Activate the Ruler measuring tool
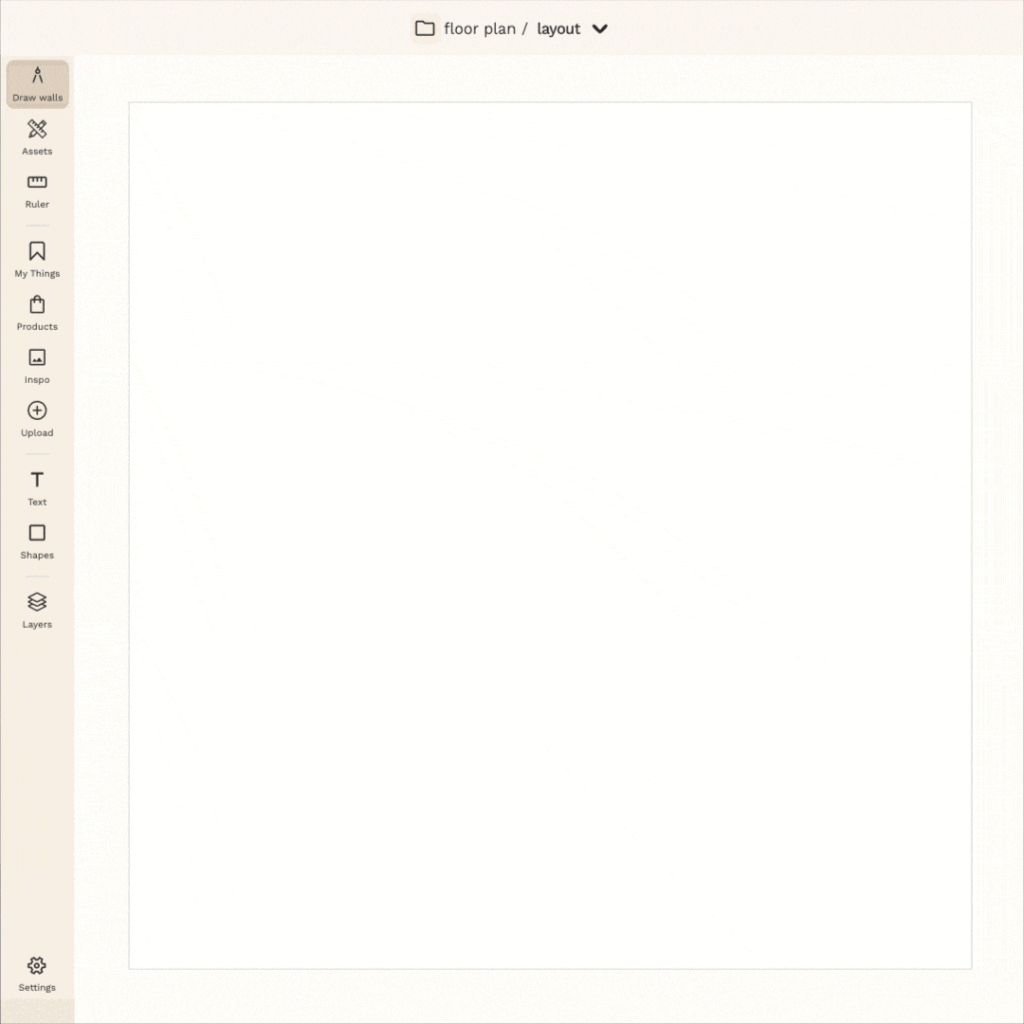This screenshot has width=1024, height=1024. click(x=37, y=183)
